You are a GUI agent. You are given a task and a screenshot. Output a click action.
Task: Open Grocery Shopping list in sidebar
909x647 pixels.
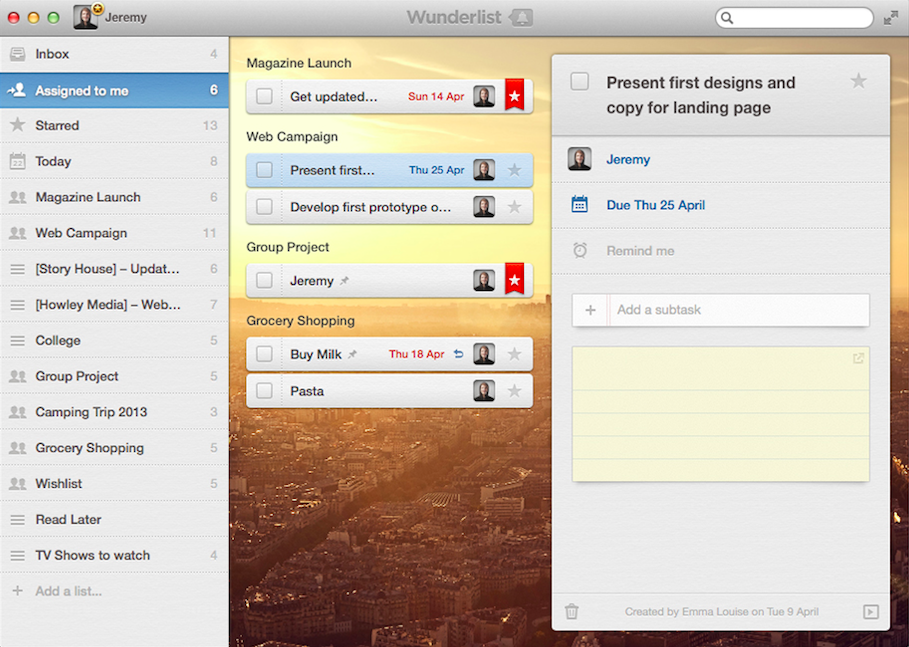[114, 448]
